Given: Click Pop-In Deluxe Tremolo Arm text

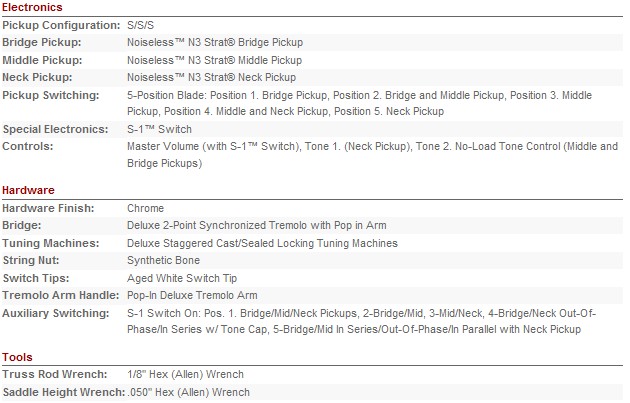Looking at the screenshot, I should [192, 295].
